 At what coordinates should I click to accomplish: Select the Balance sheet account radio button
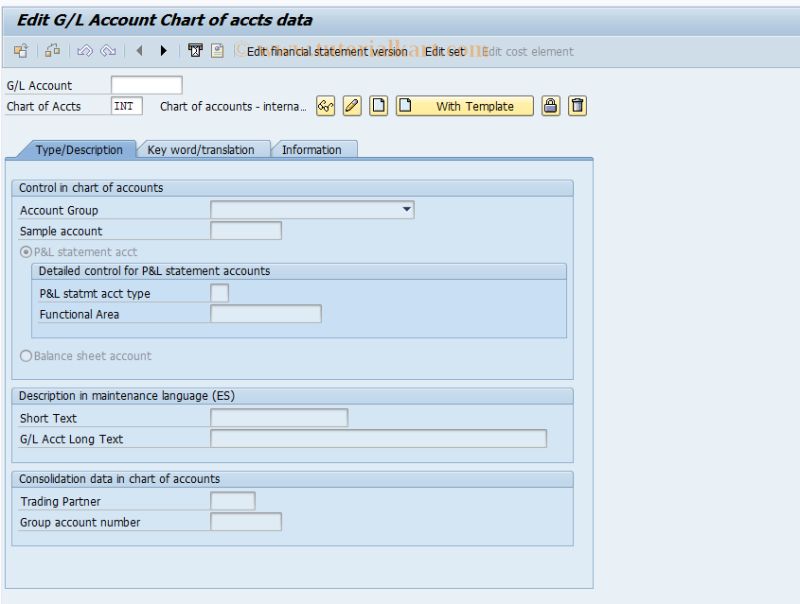(26, 356)
